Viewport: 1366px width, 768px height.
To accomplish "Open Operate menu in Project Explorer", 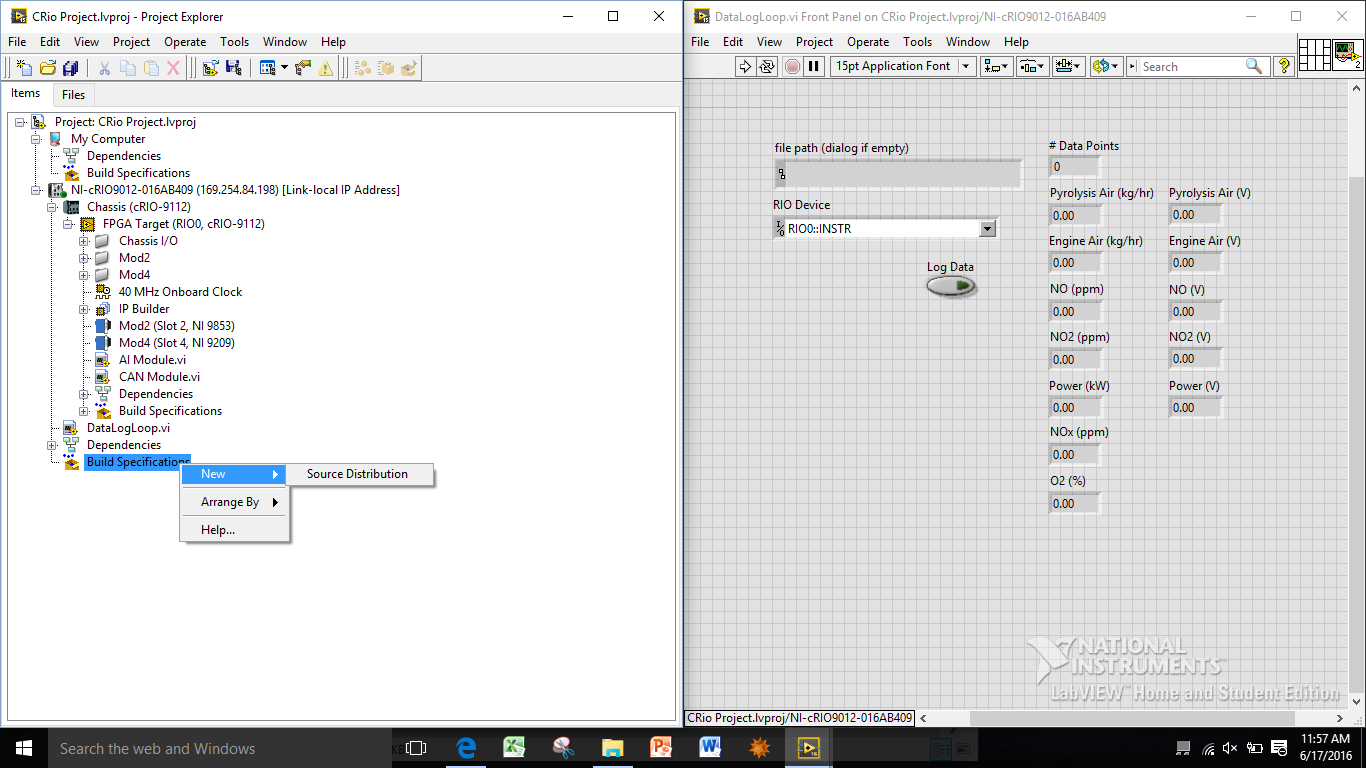I will tap(185, 42).
